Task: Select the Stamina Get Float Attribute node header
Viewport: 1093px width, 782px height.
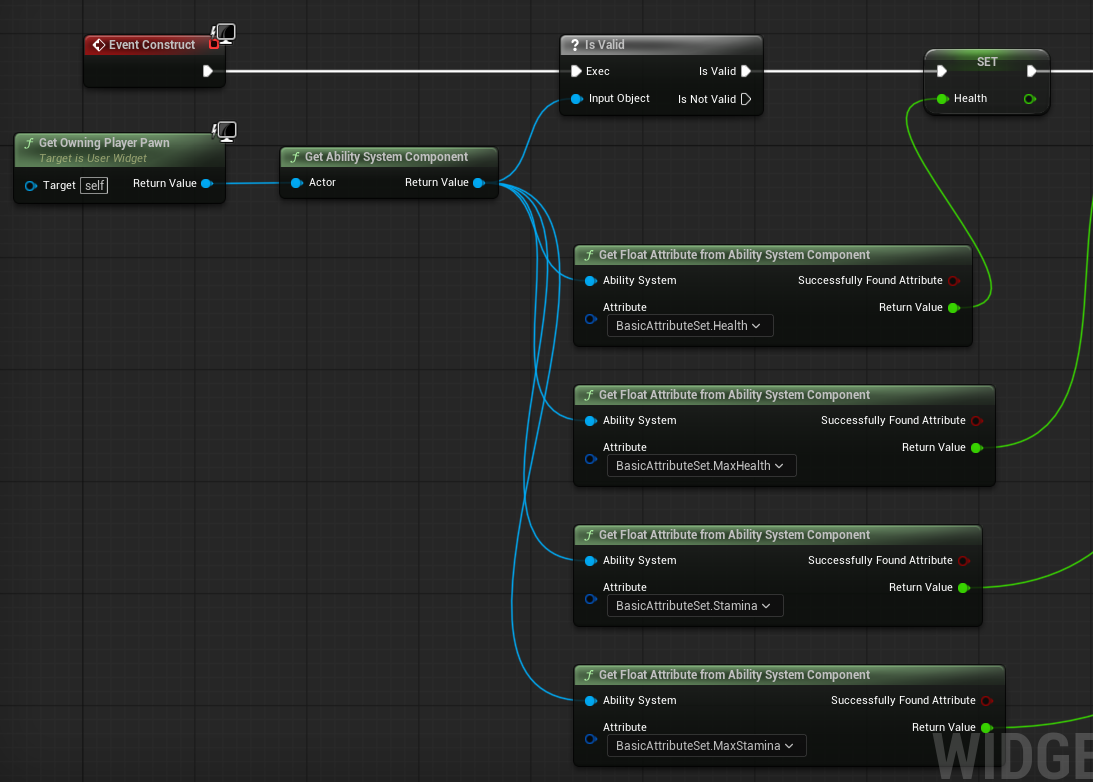Action: pyautogui.click(x=778, y=535)
